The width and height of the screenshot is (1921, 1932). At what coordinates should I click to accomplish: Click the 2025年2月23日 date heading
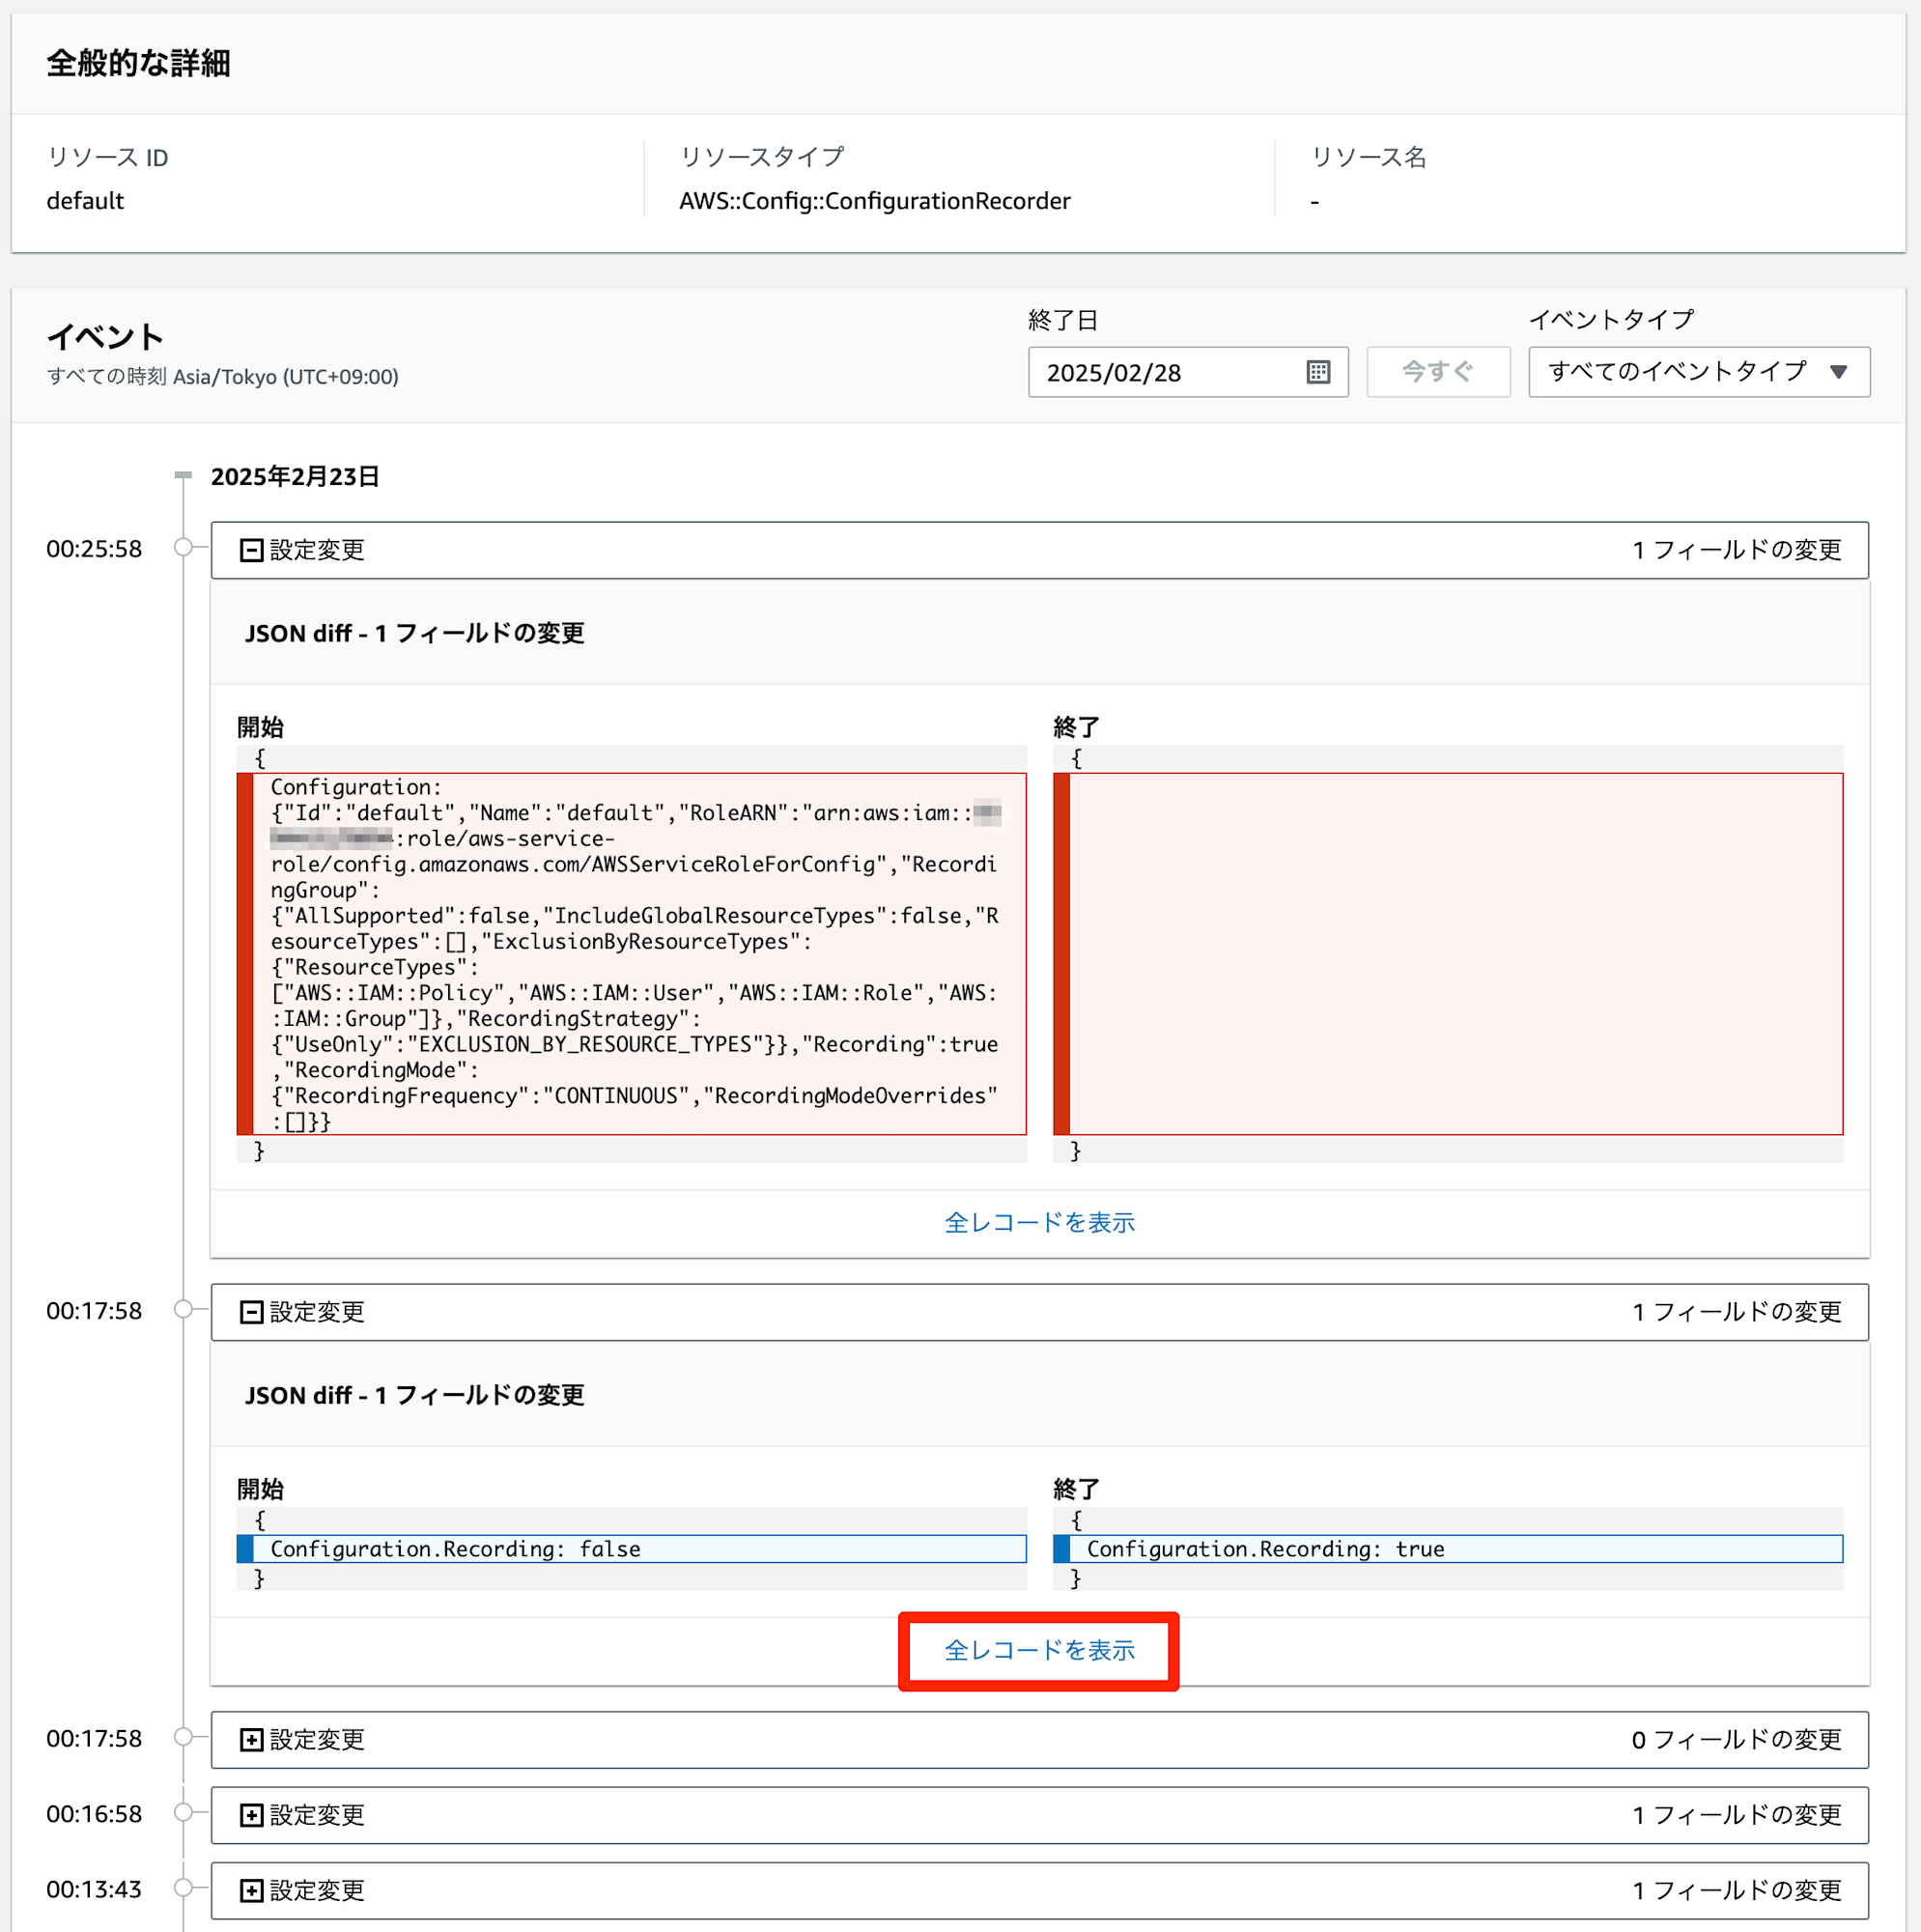(x=295, y=476)
